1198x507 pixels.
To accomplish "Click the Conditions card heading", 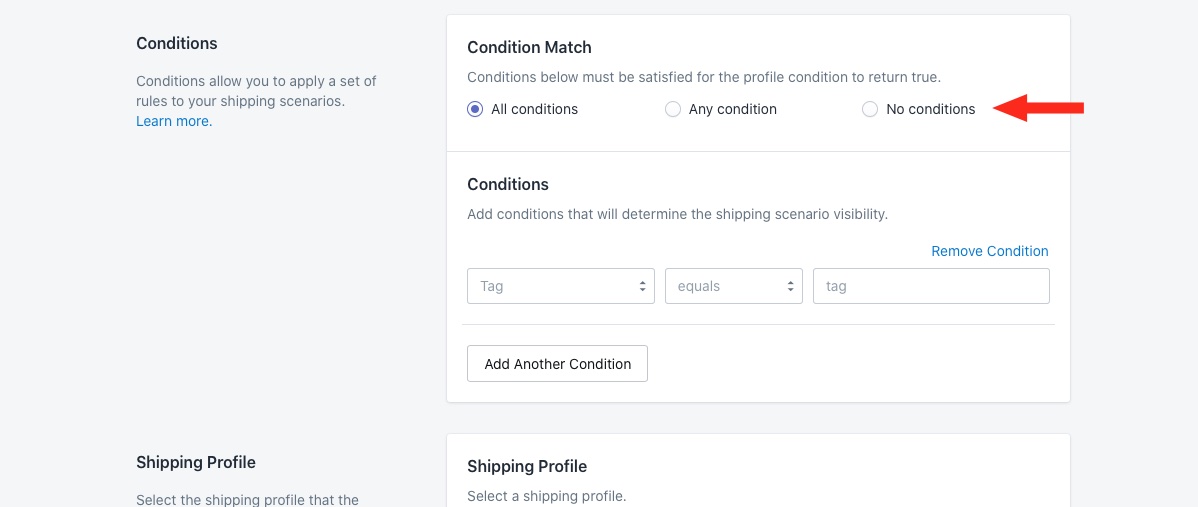I will click(x=508, y=184).
